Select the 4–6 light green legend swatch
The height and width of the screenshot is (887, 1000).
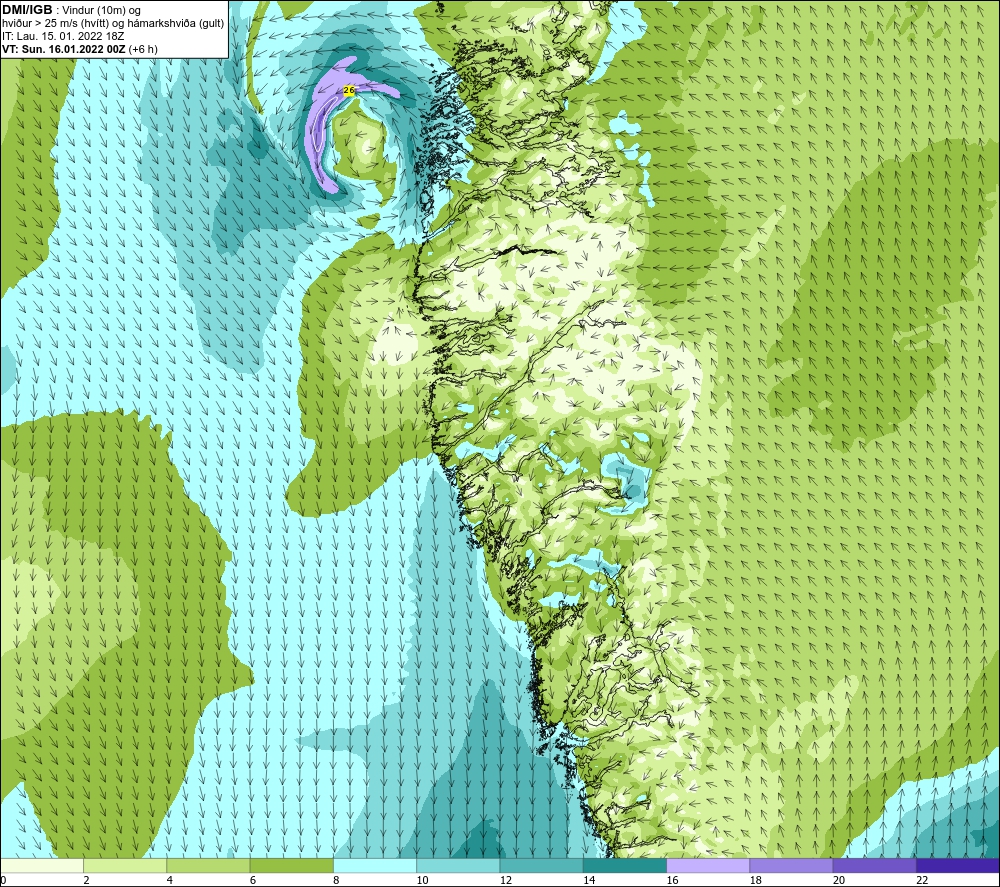click(209, 865)
